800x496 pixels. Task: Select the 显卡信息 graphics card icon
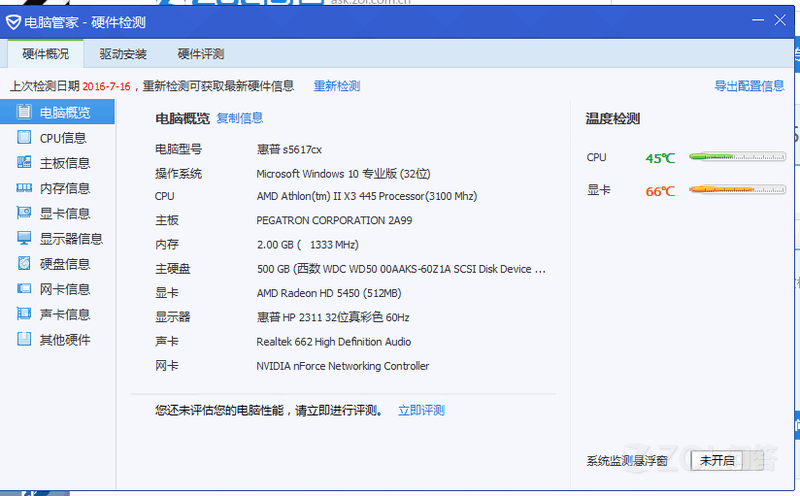[24, 212]
